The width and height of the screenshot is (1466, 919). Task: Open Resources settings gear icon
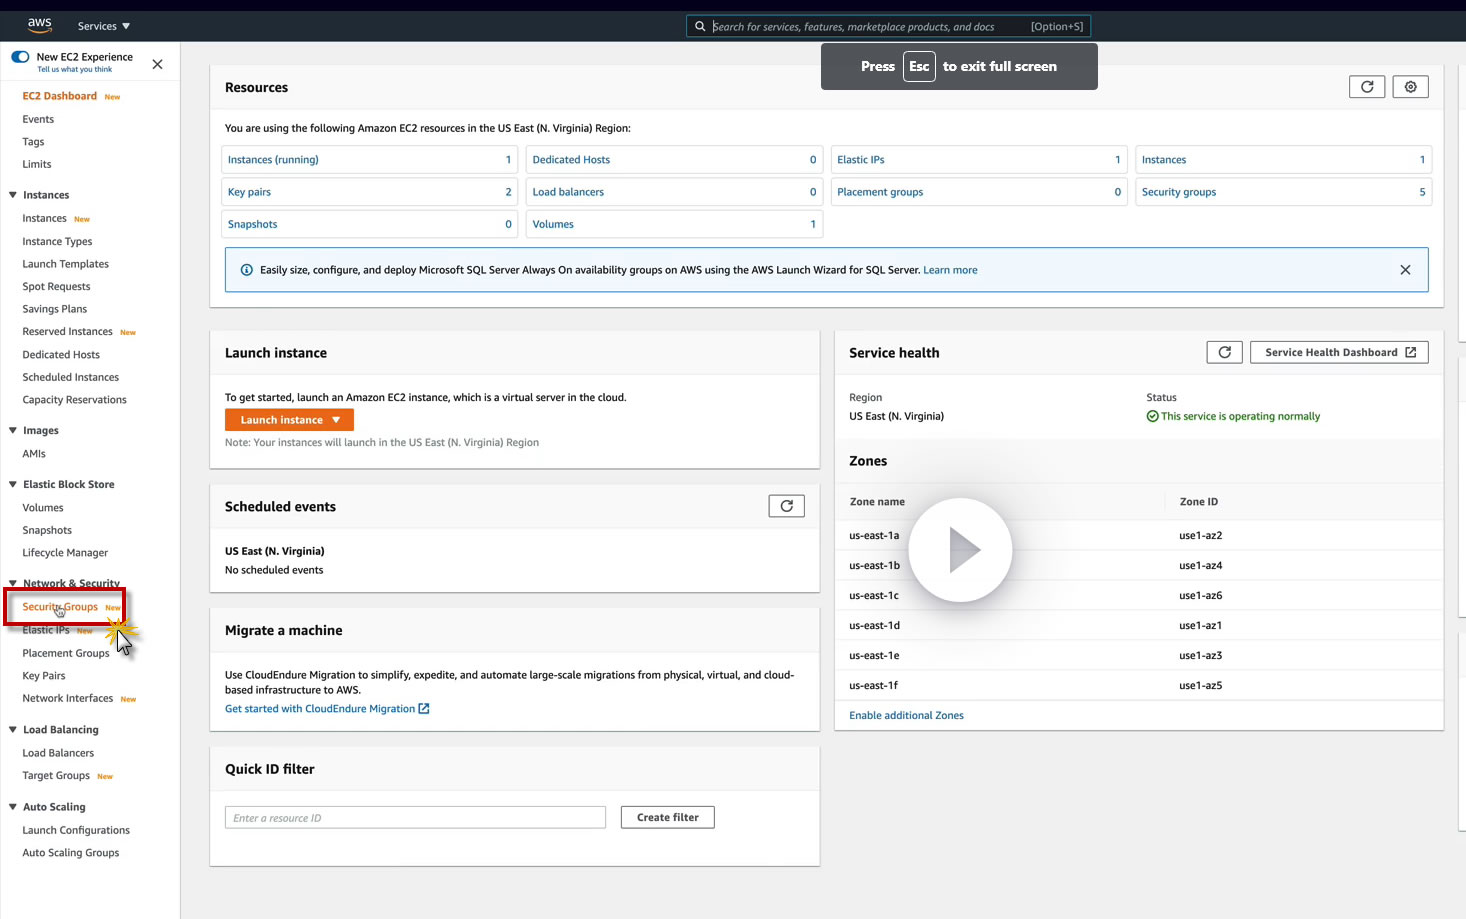pos(1410,87)
